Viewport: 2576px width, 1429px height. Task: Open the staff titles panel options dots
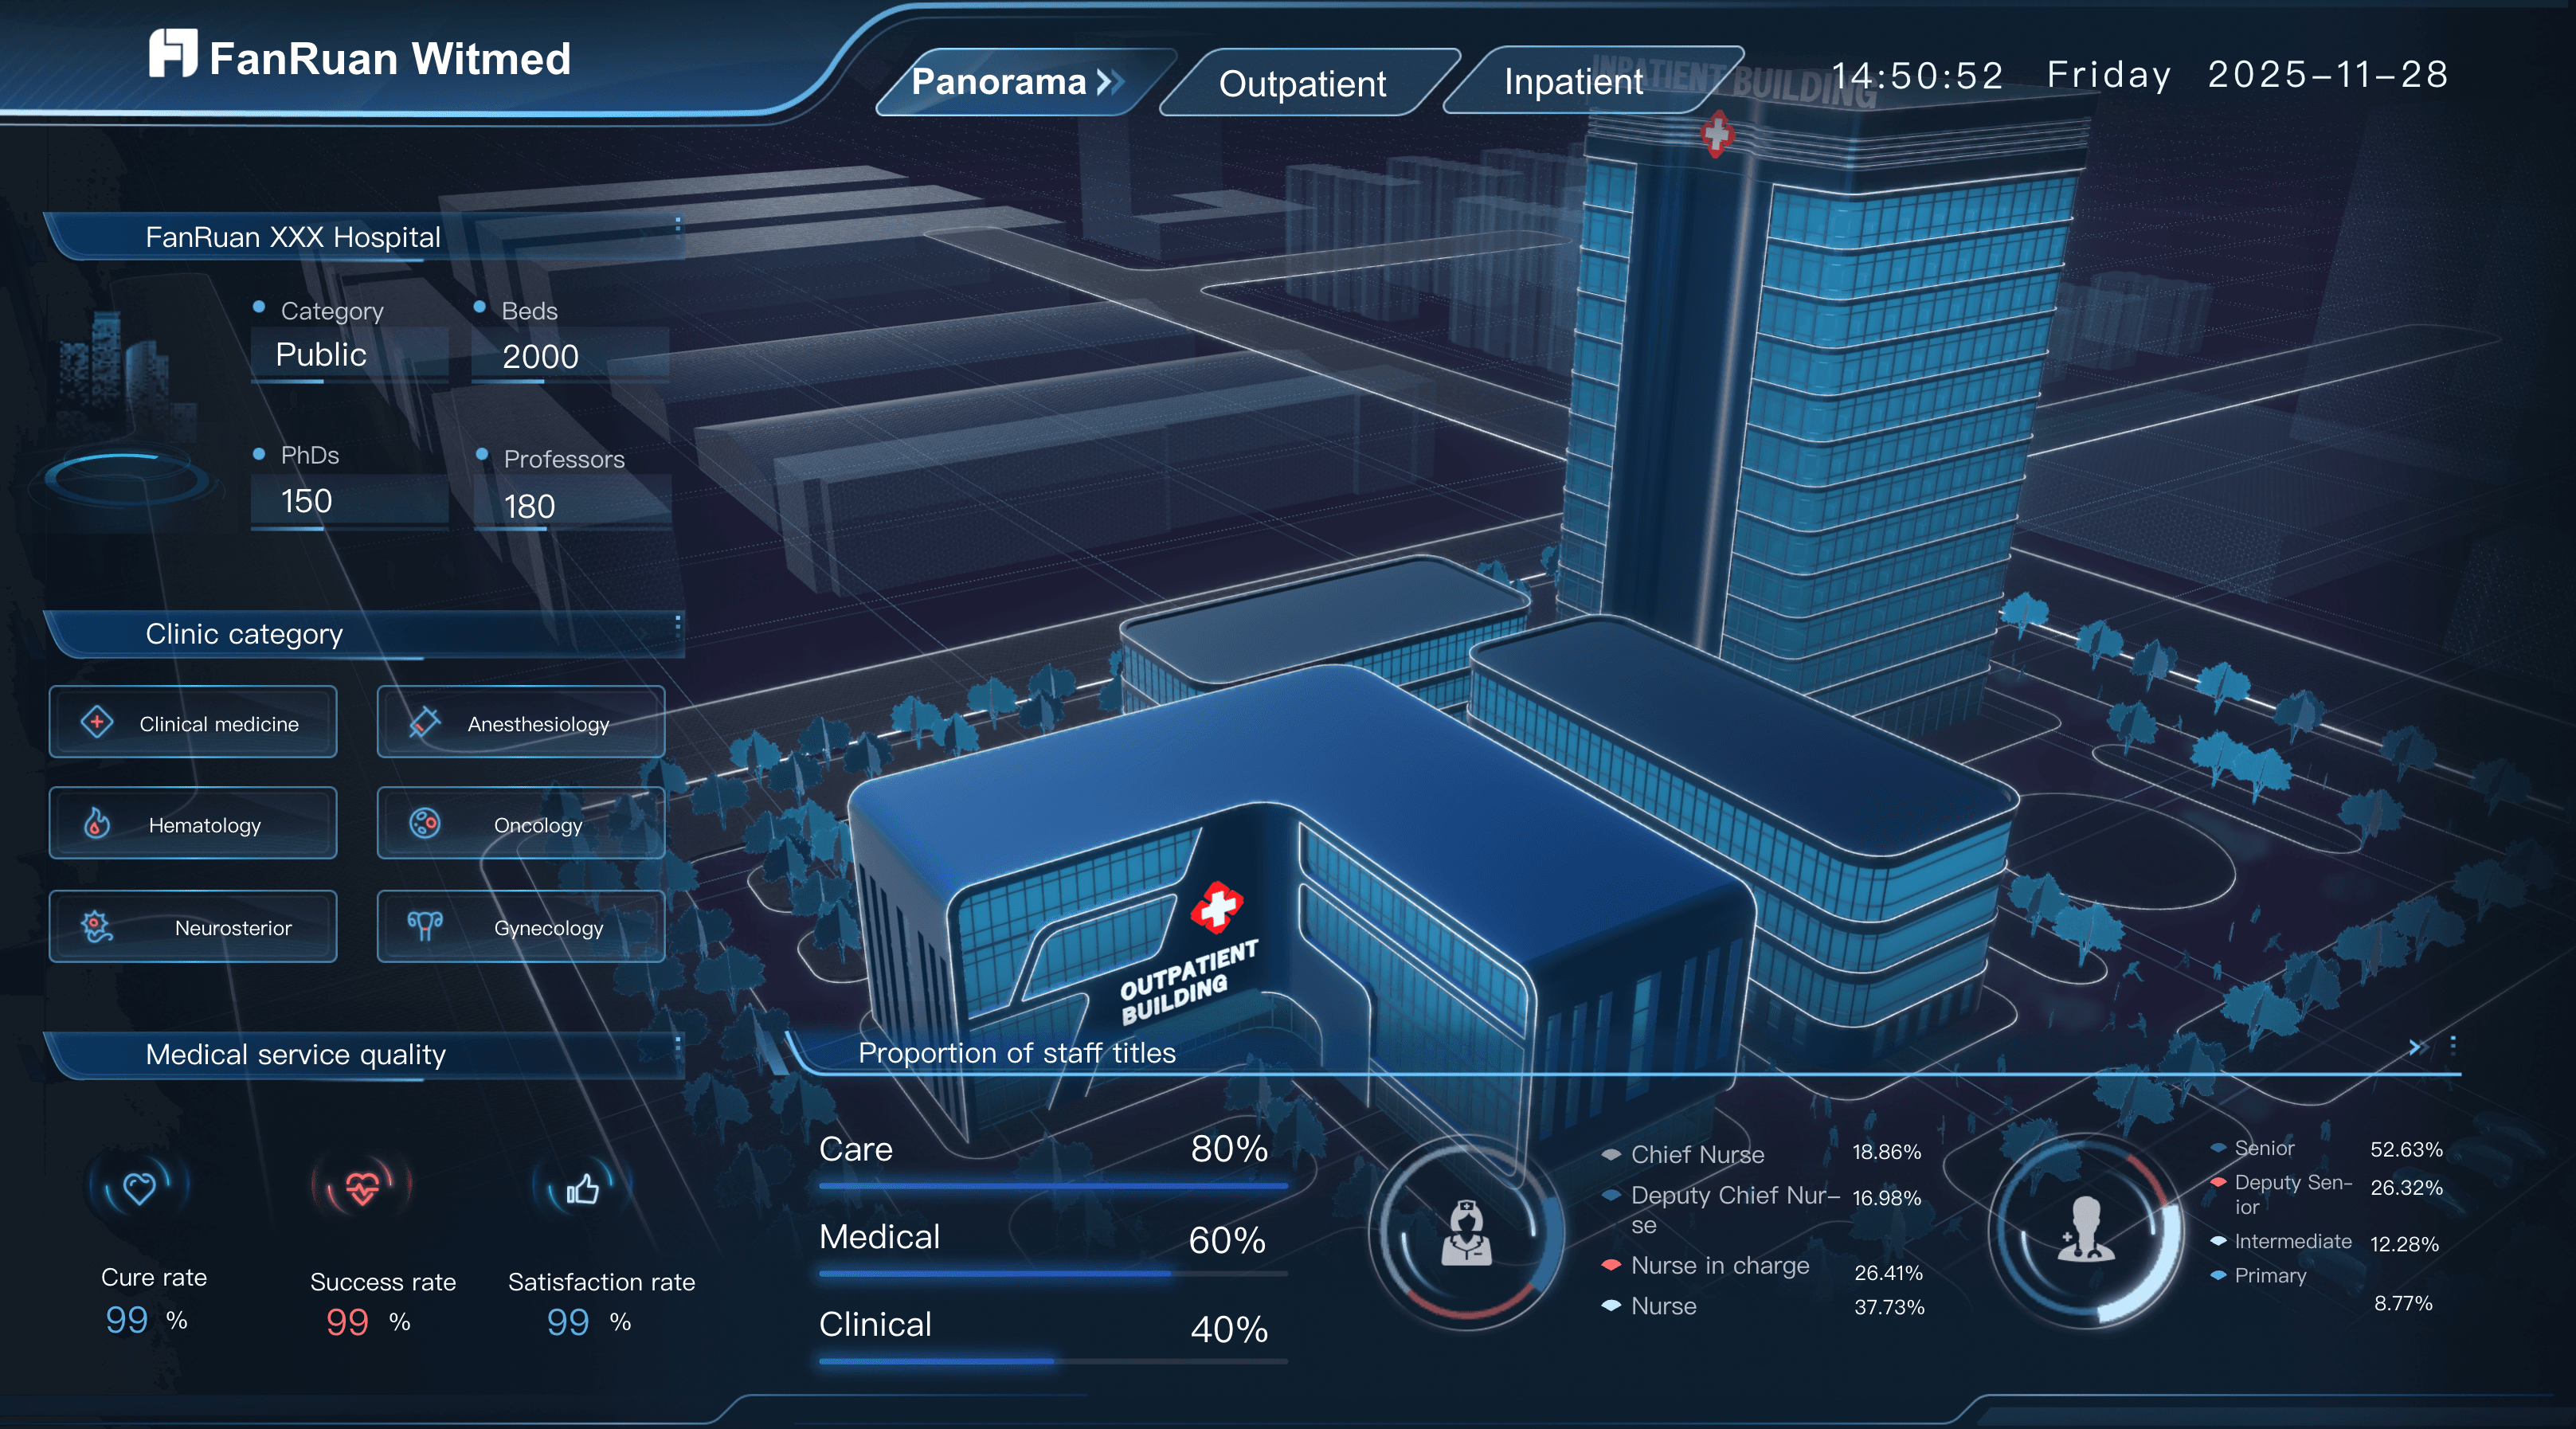coord(2453,1046)
